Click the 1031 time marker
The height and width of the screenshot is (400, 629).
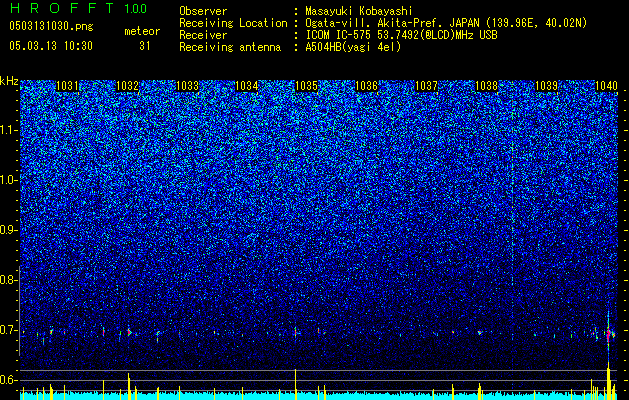pos(67,86)
